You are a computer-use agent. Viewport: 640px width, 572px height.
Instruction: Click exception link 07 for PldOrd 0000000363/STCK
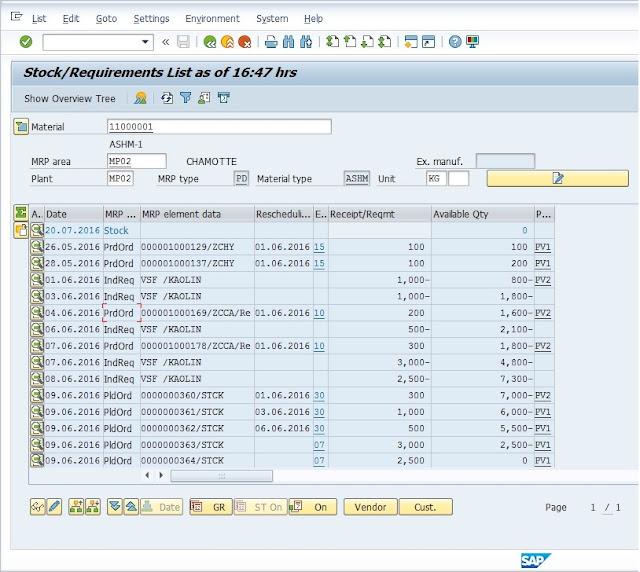point(319,445)
